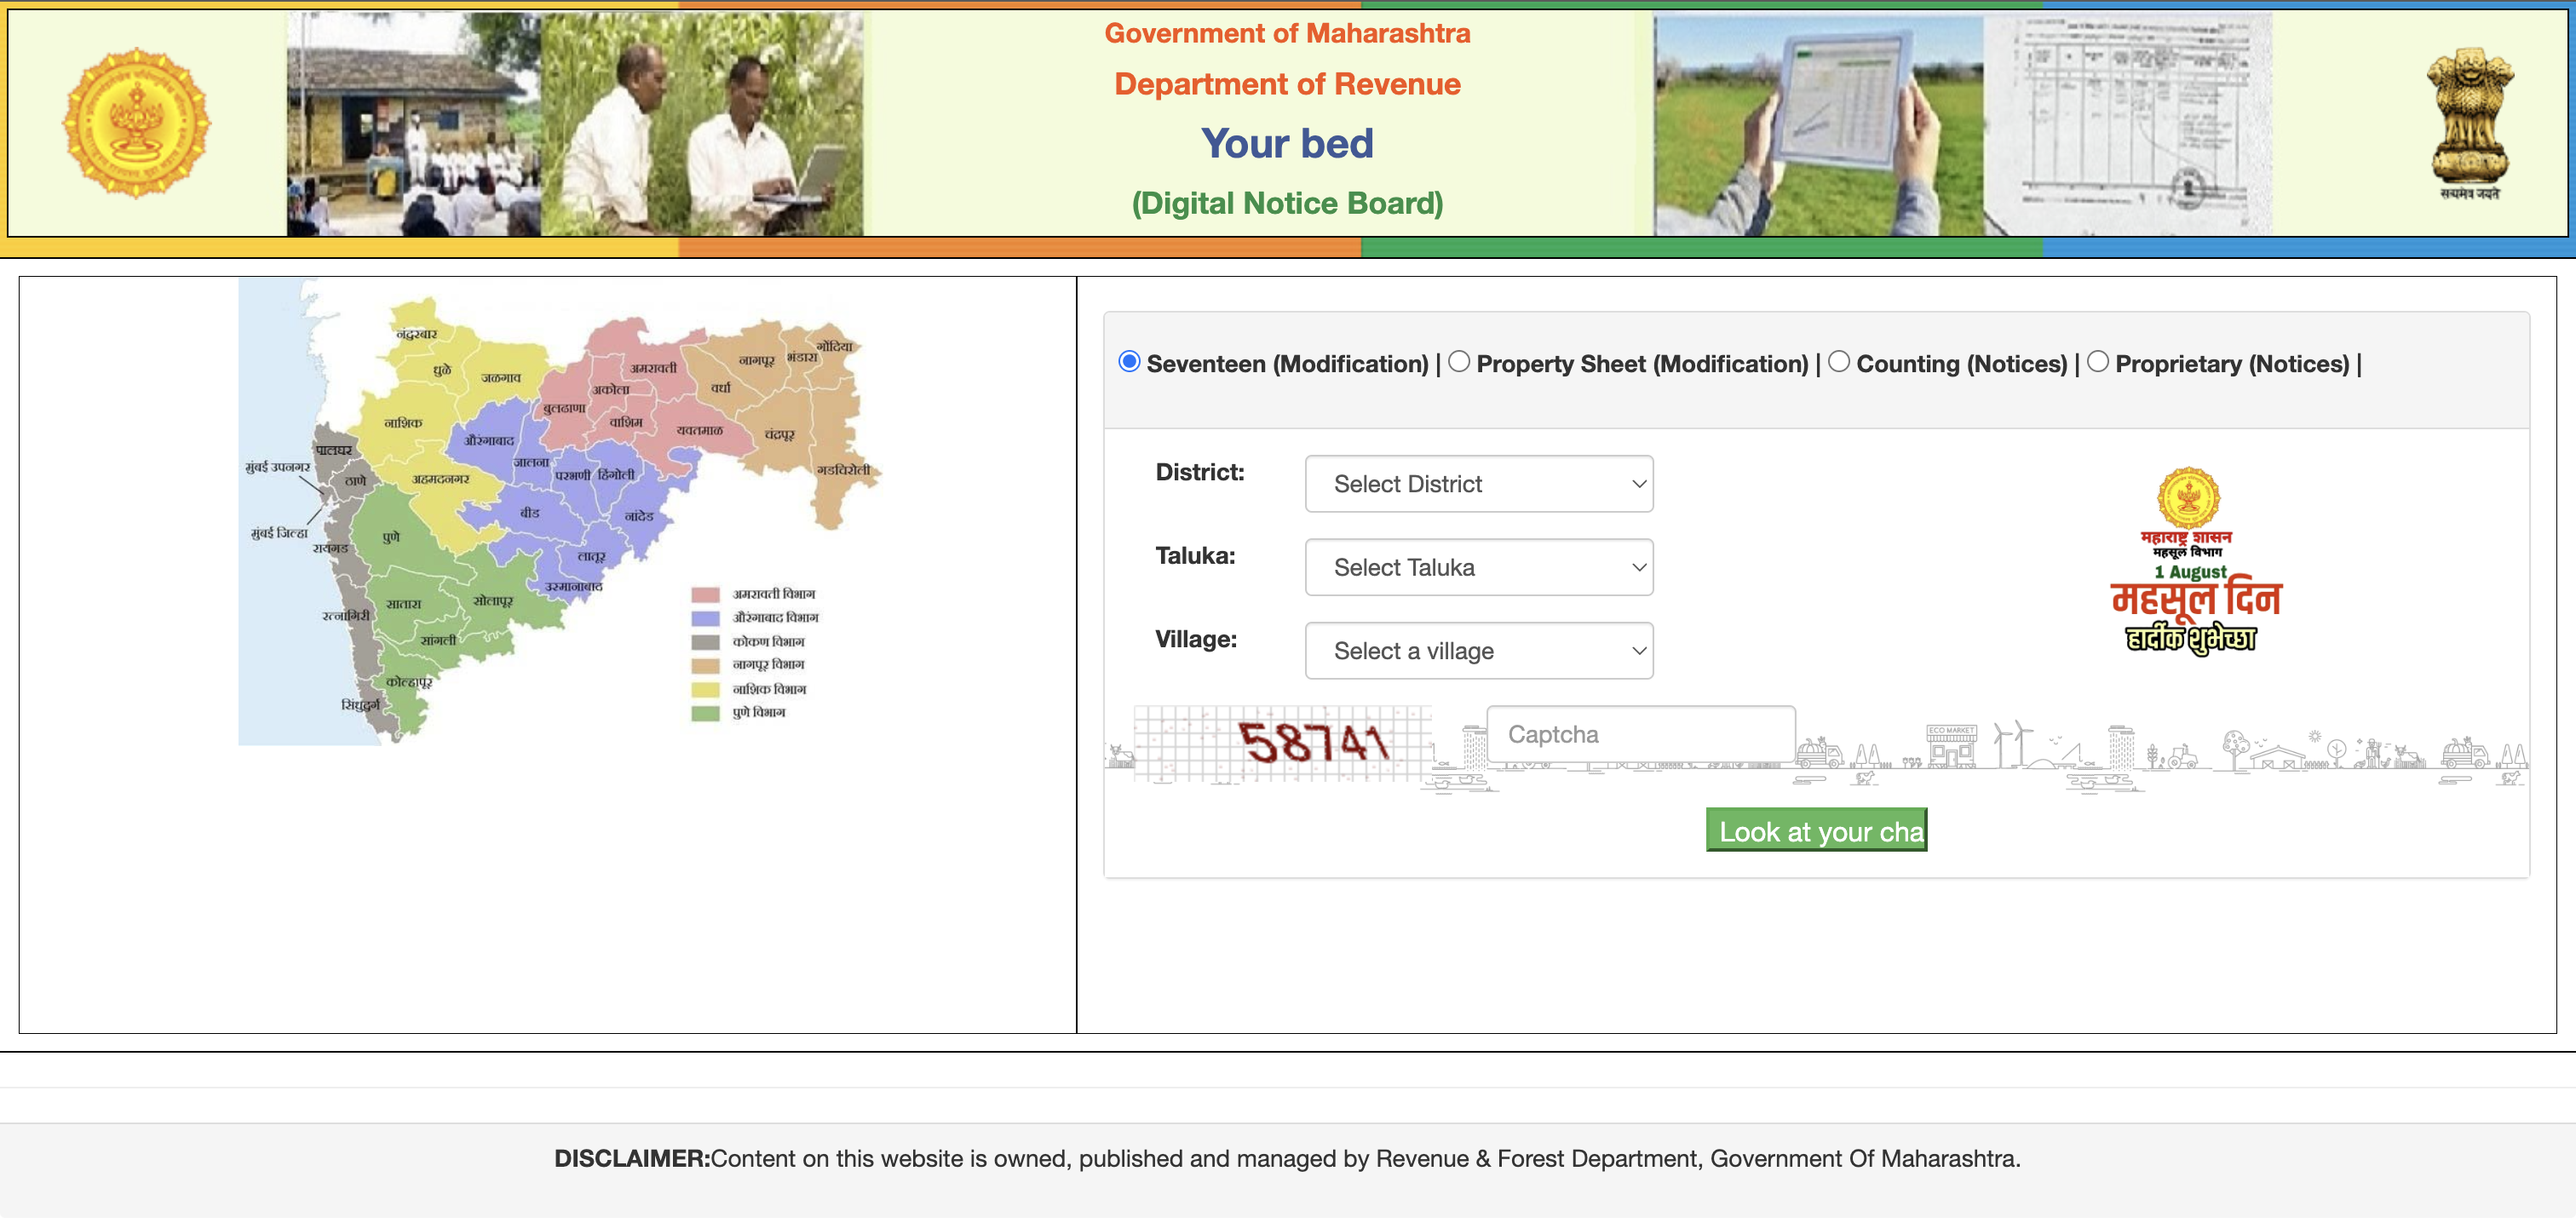
Task: Click the Government of Maharashtra title
Action: point(1287,33)
